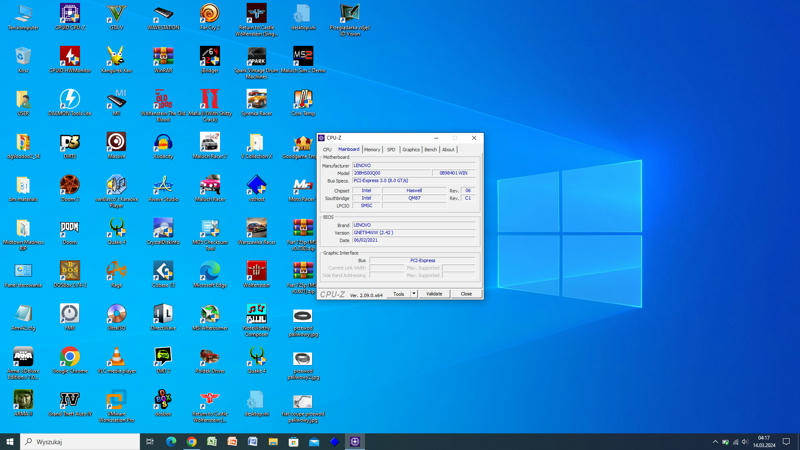Image resolution: width=800 pixels, height=450 pixels.
Task: Launch the Arma desktop shortcut
Action: click(23, 363)
